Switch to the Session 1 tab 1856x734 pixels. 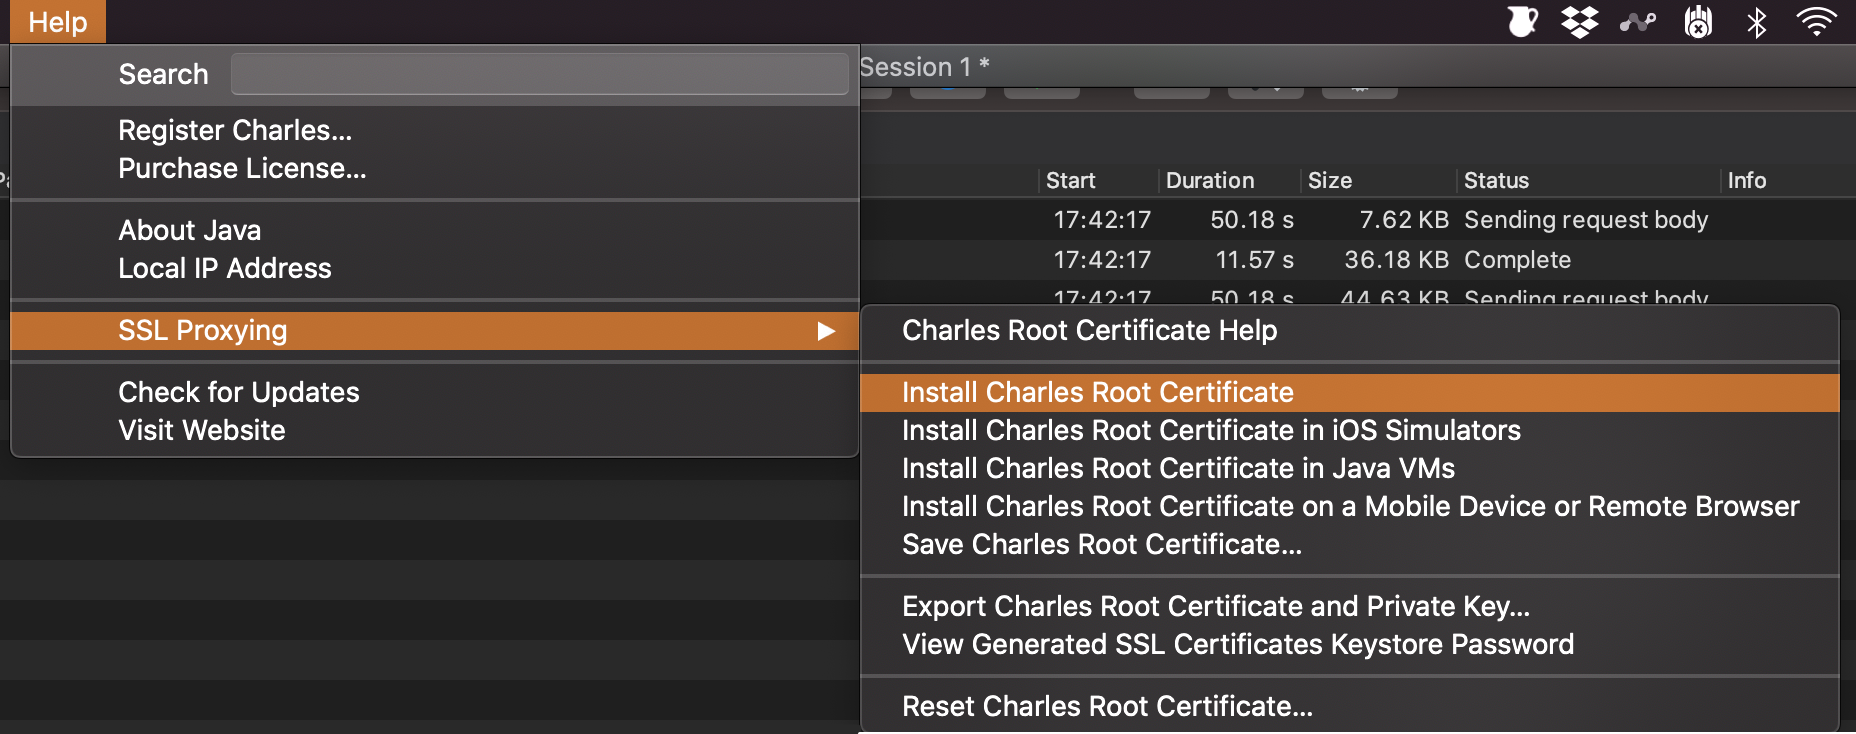click(925, 67)
